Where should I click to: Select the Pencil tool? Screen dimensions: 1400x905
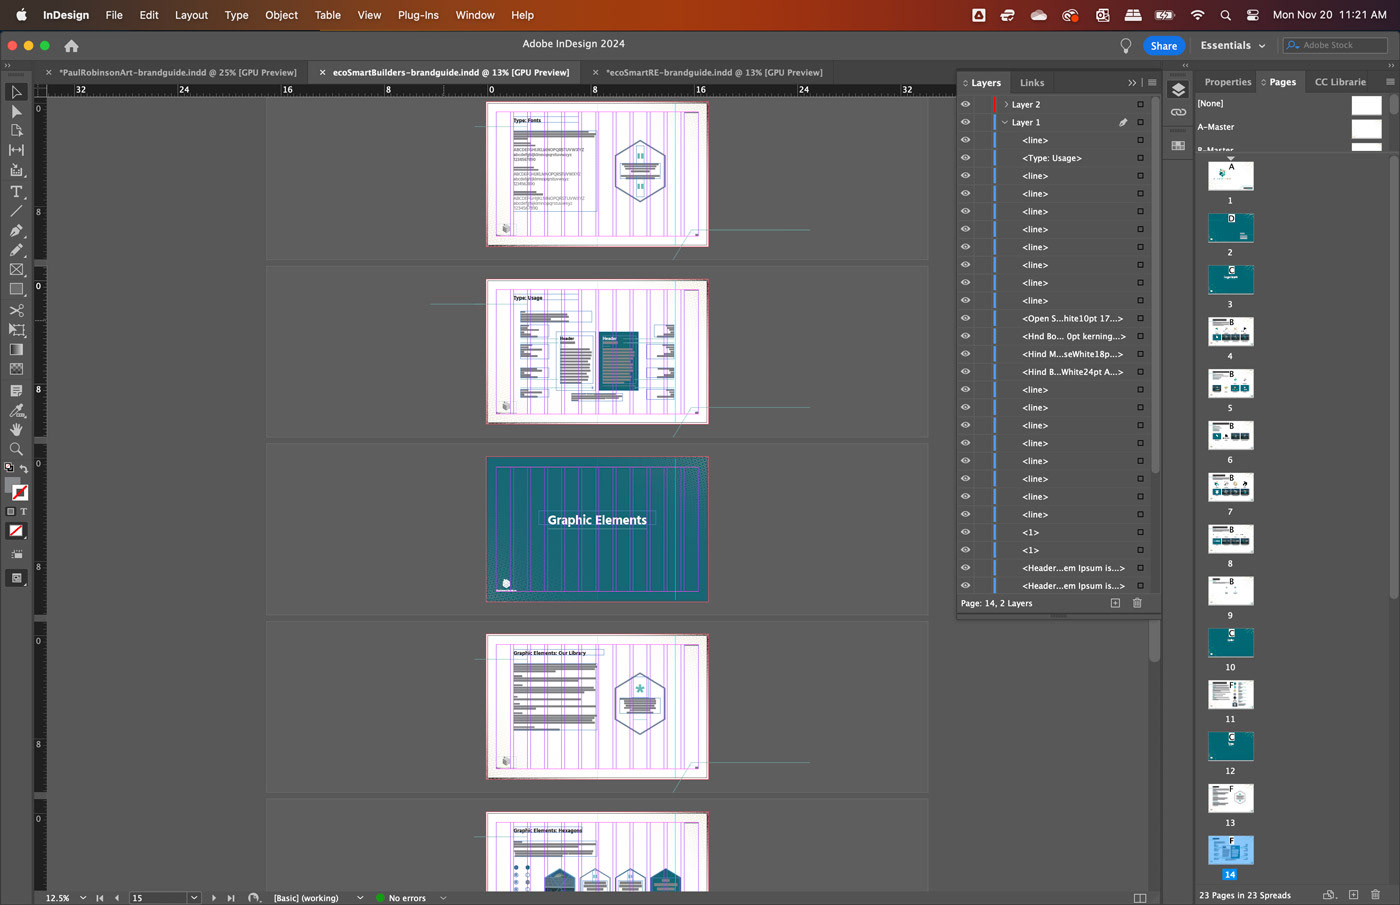[16, 250]
